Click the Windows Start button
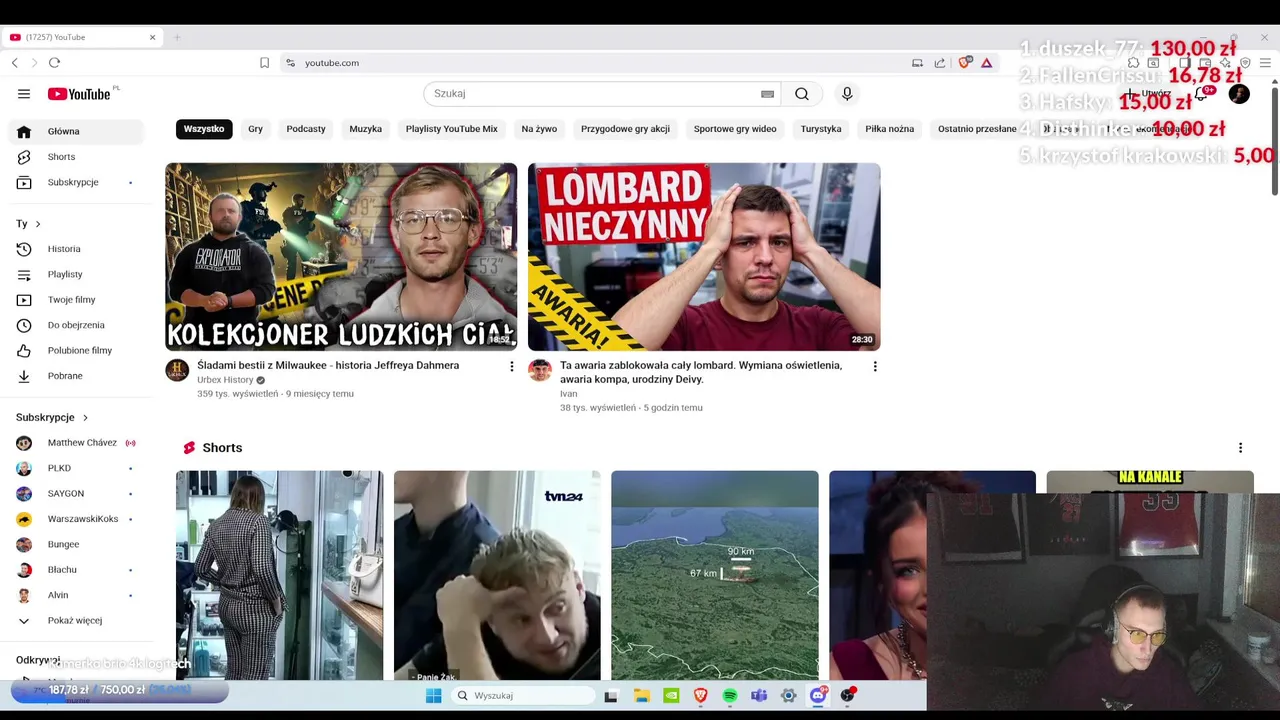The image size is (1280, 720). tap(433, 695)
